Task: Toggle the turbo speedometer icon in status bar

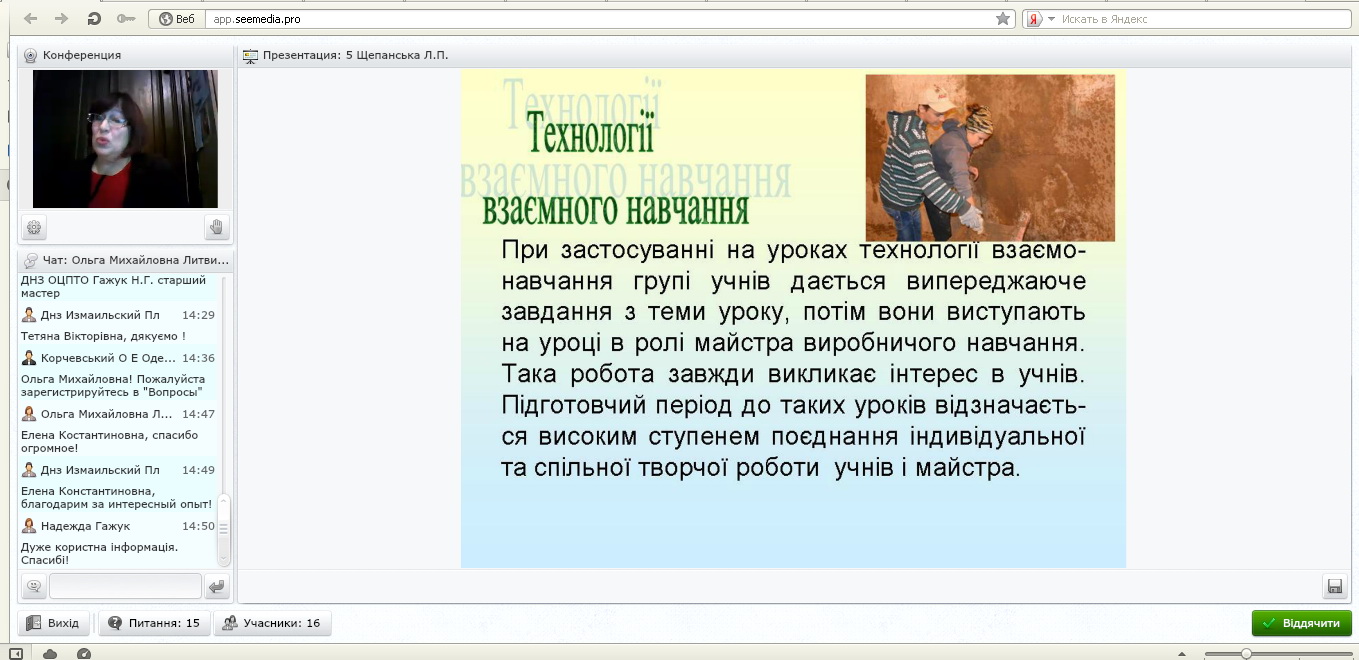Action: point(84,654)
